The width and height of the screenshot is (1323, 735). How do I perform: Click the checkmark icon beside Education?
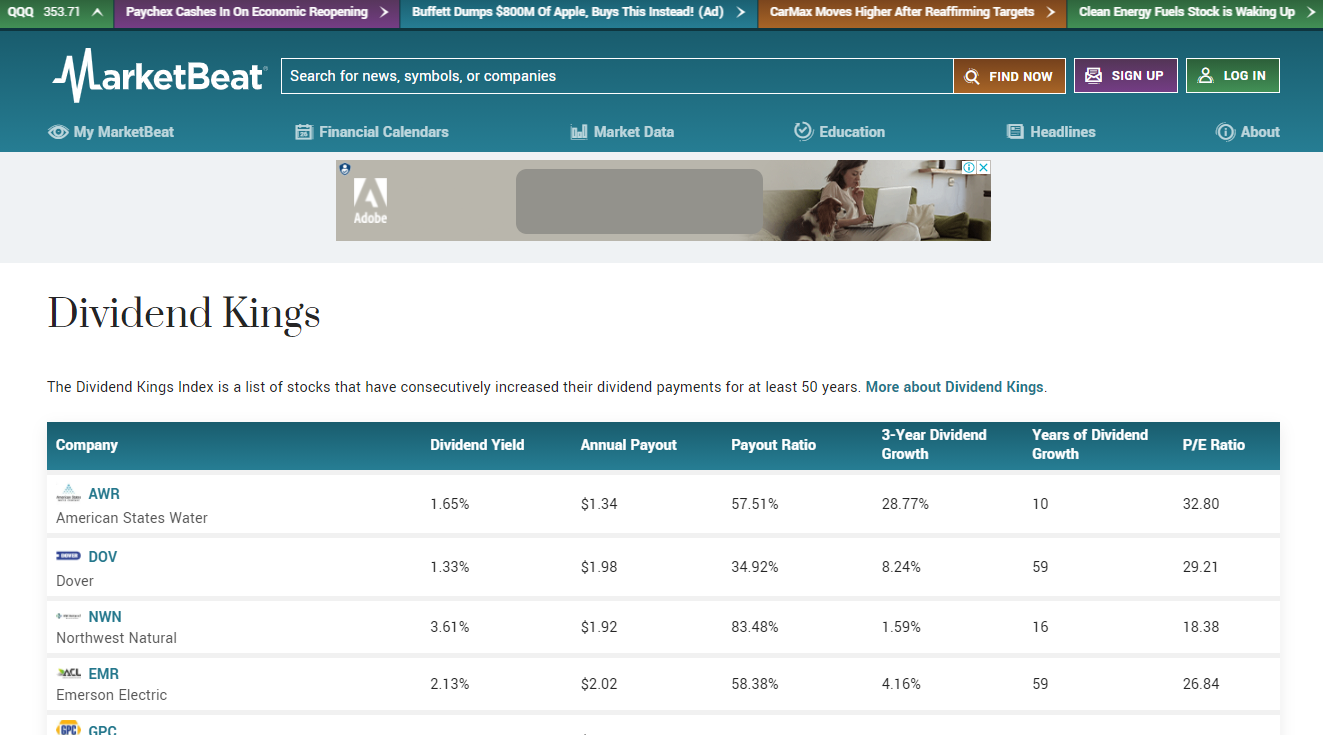pyautogui.click(x=803, y=131)
